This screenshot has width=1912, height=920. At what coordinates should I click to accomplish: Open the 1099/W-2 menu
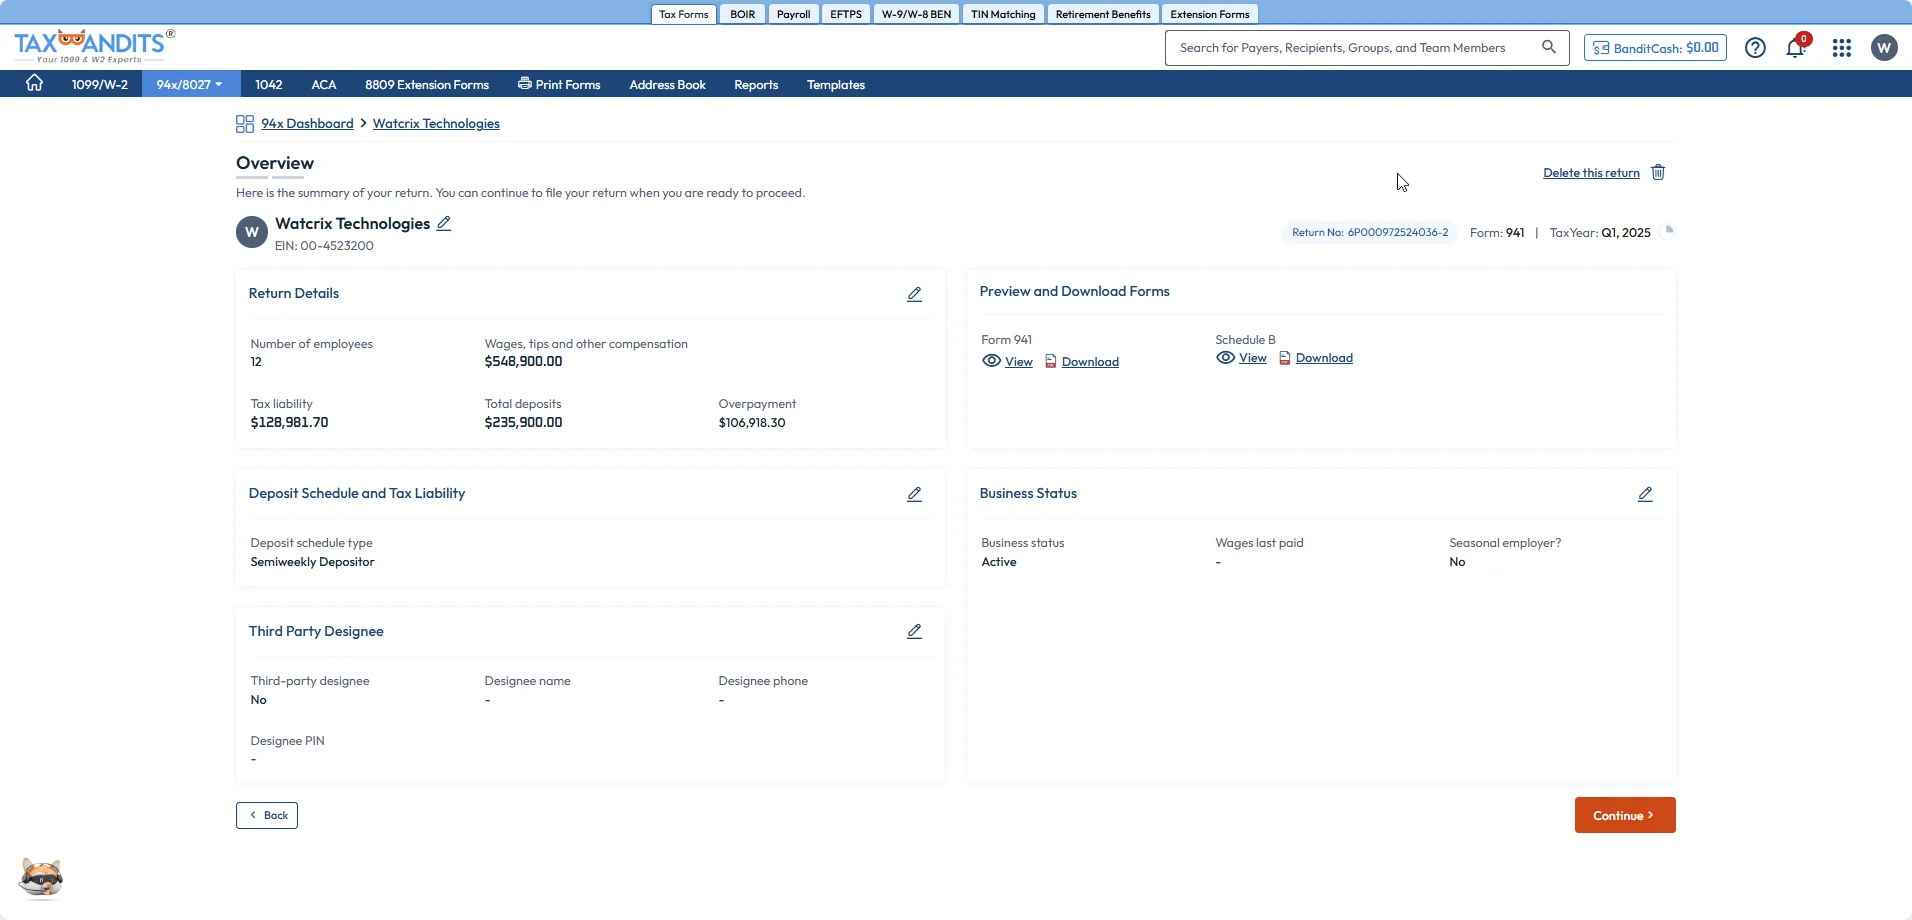pyautogui.click(x=100, y=84)
